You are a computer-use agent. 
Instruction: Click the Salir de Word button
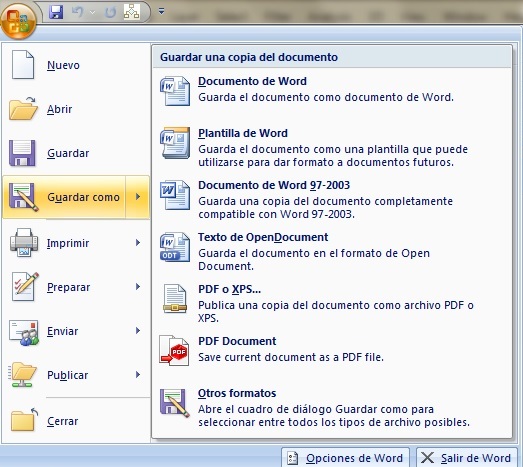[467, 458]
